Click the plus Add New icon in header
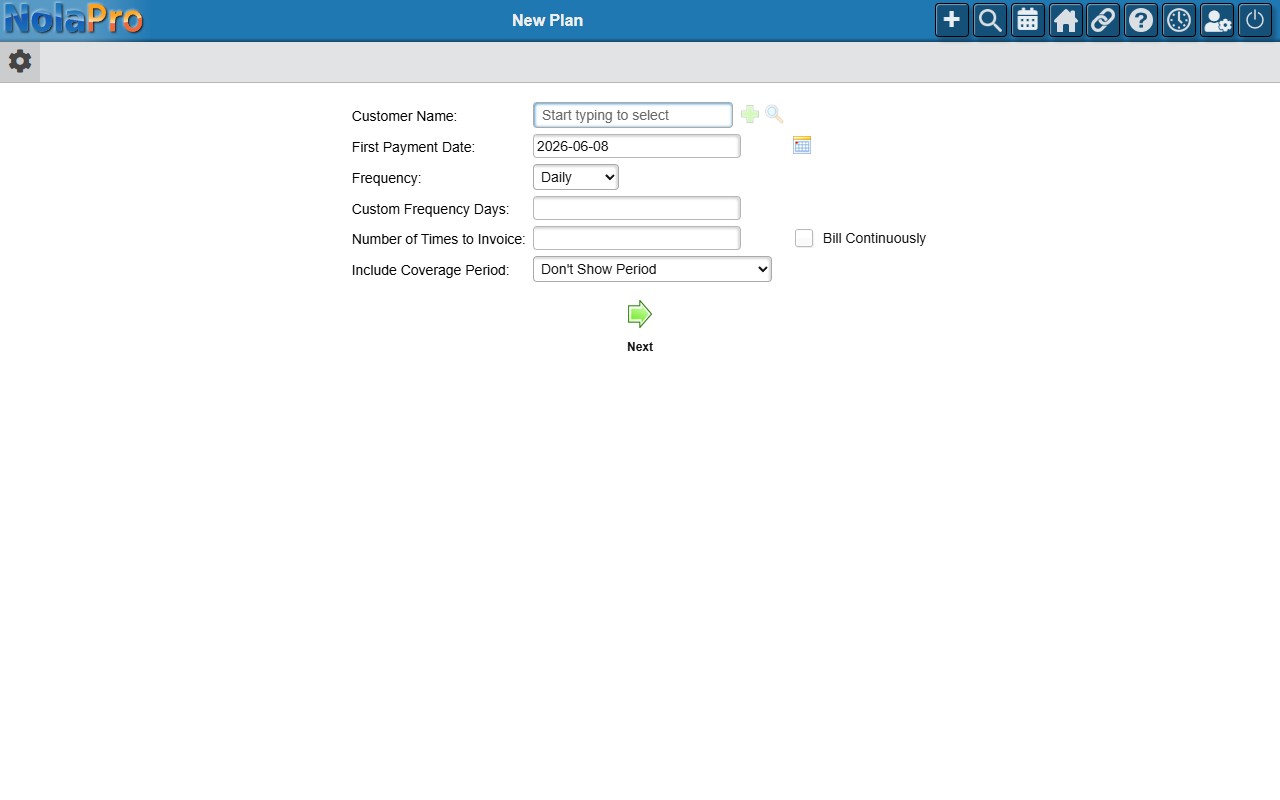The image size is (1280, 800). pos(952,20)
